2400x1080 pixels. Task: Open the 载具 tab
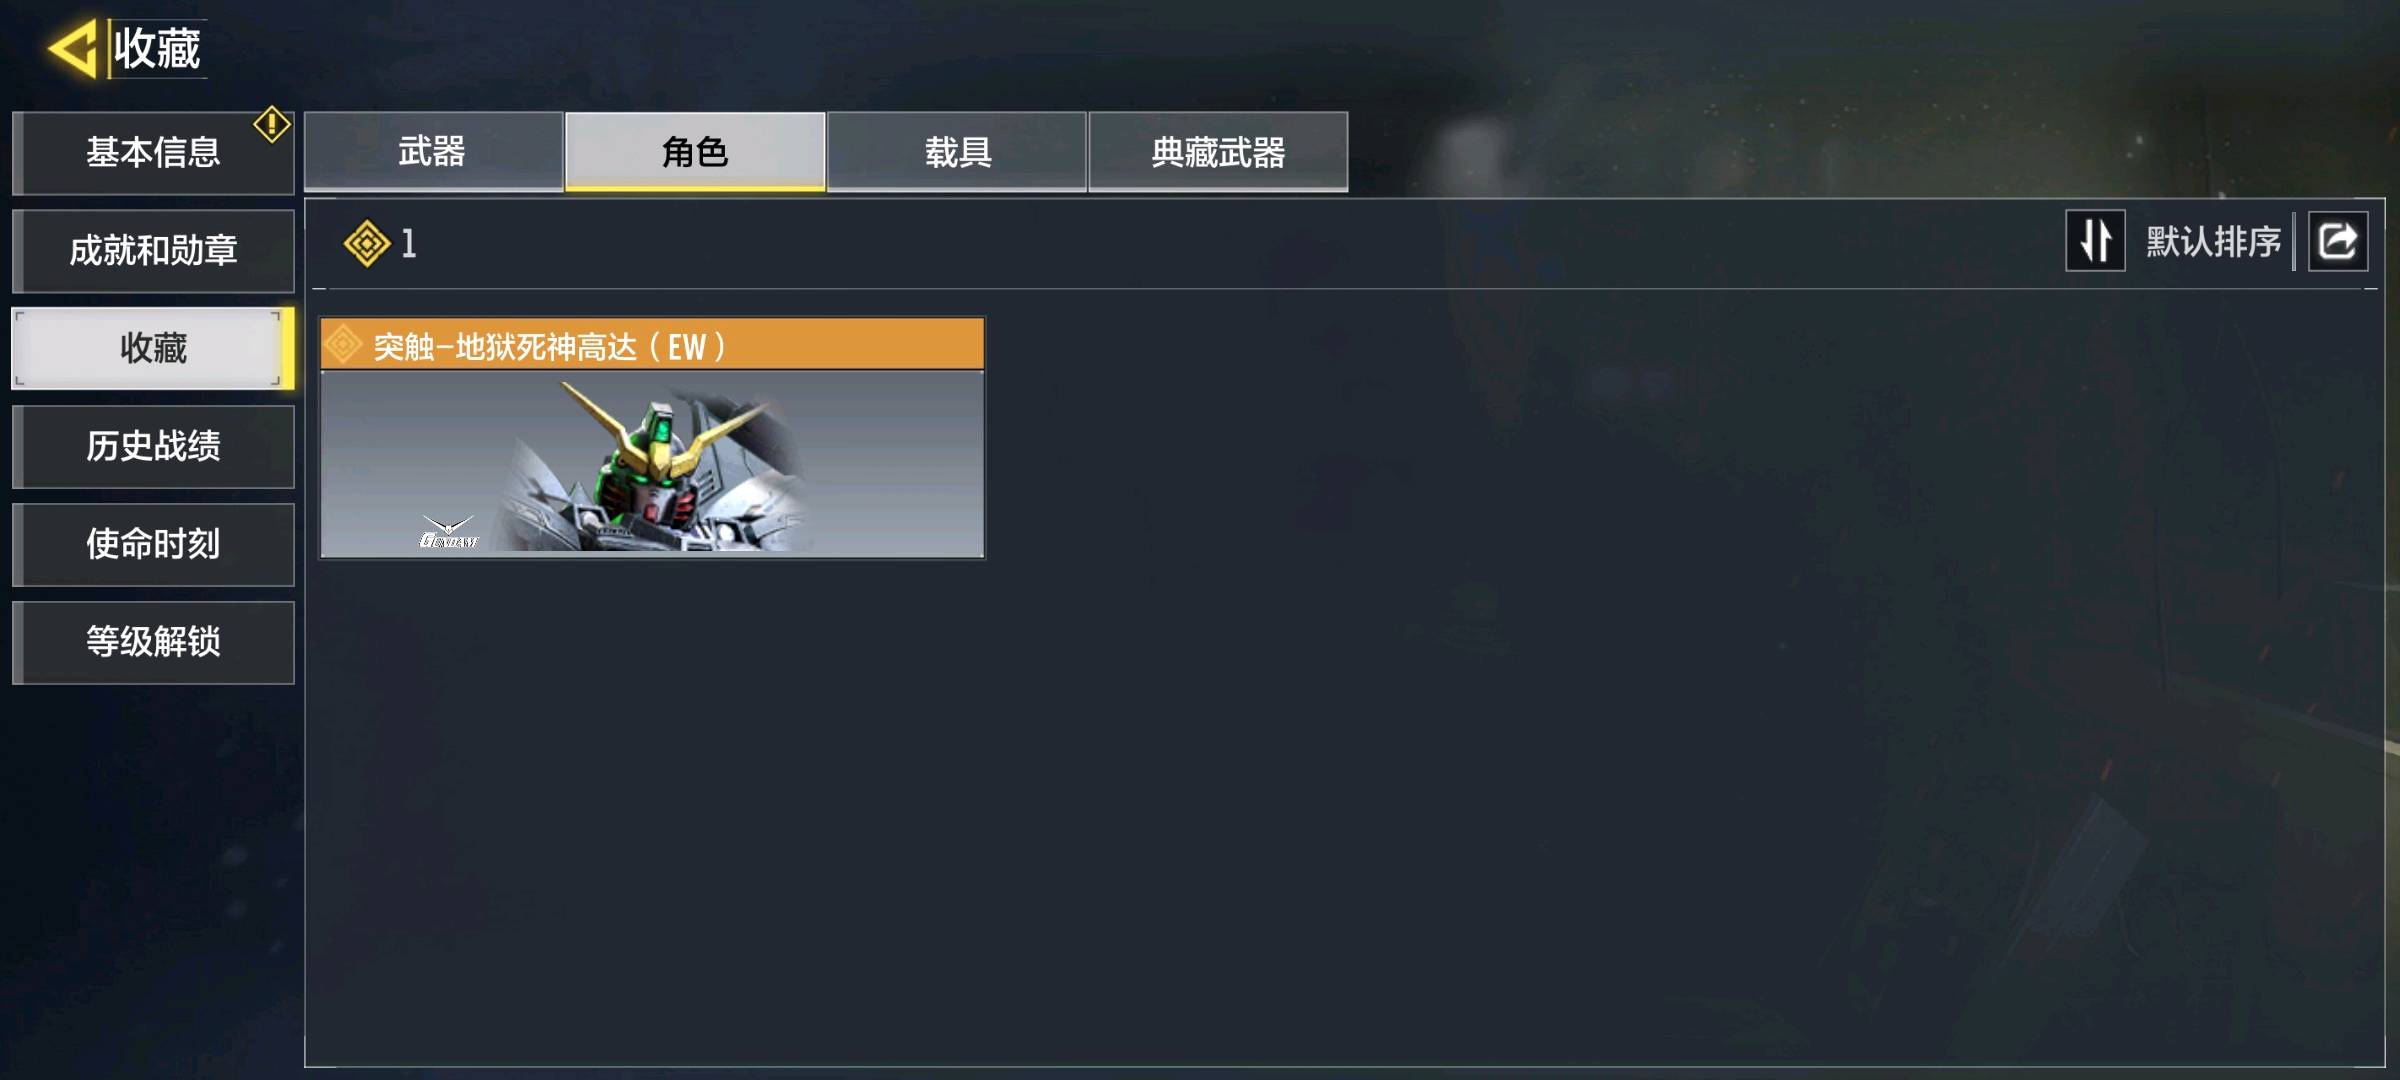click(957, 151)
